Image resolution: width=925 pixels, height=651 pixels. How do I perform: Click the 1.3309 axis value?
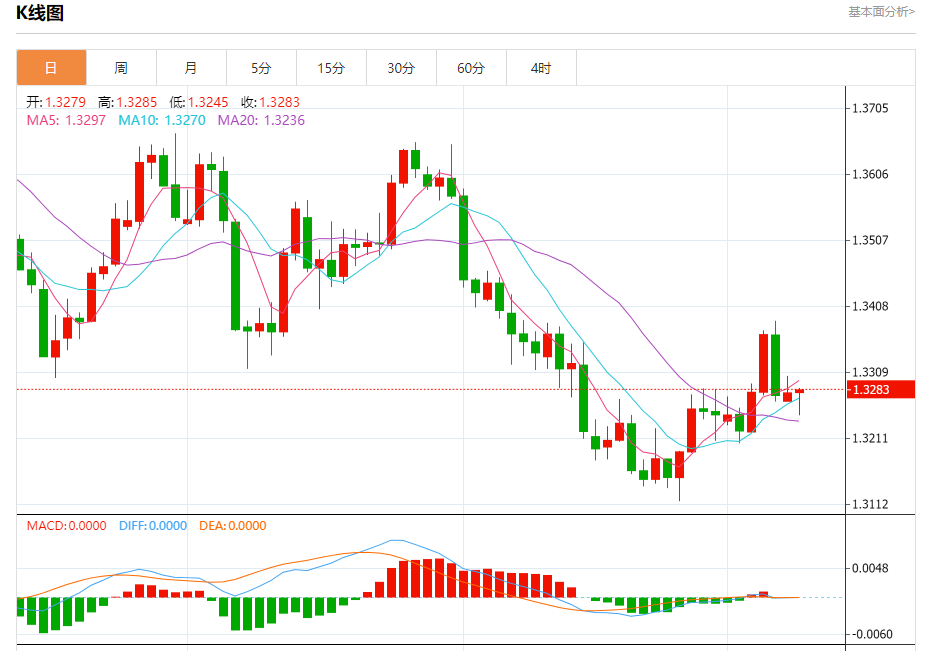tap(870, 372)
